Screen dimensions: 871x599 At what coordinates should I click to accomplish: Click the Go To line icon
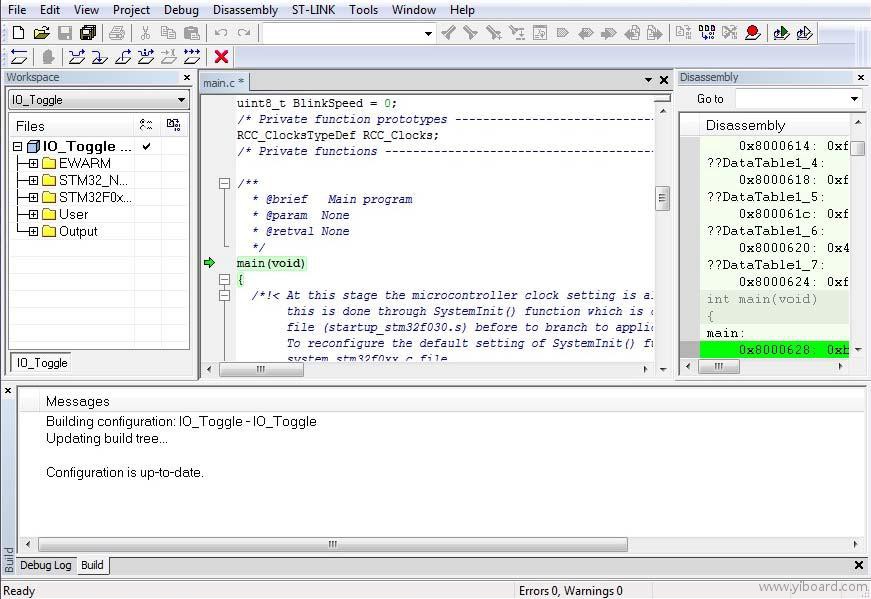[540, 33]
